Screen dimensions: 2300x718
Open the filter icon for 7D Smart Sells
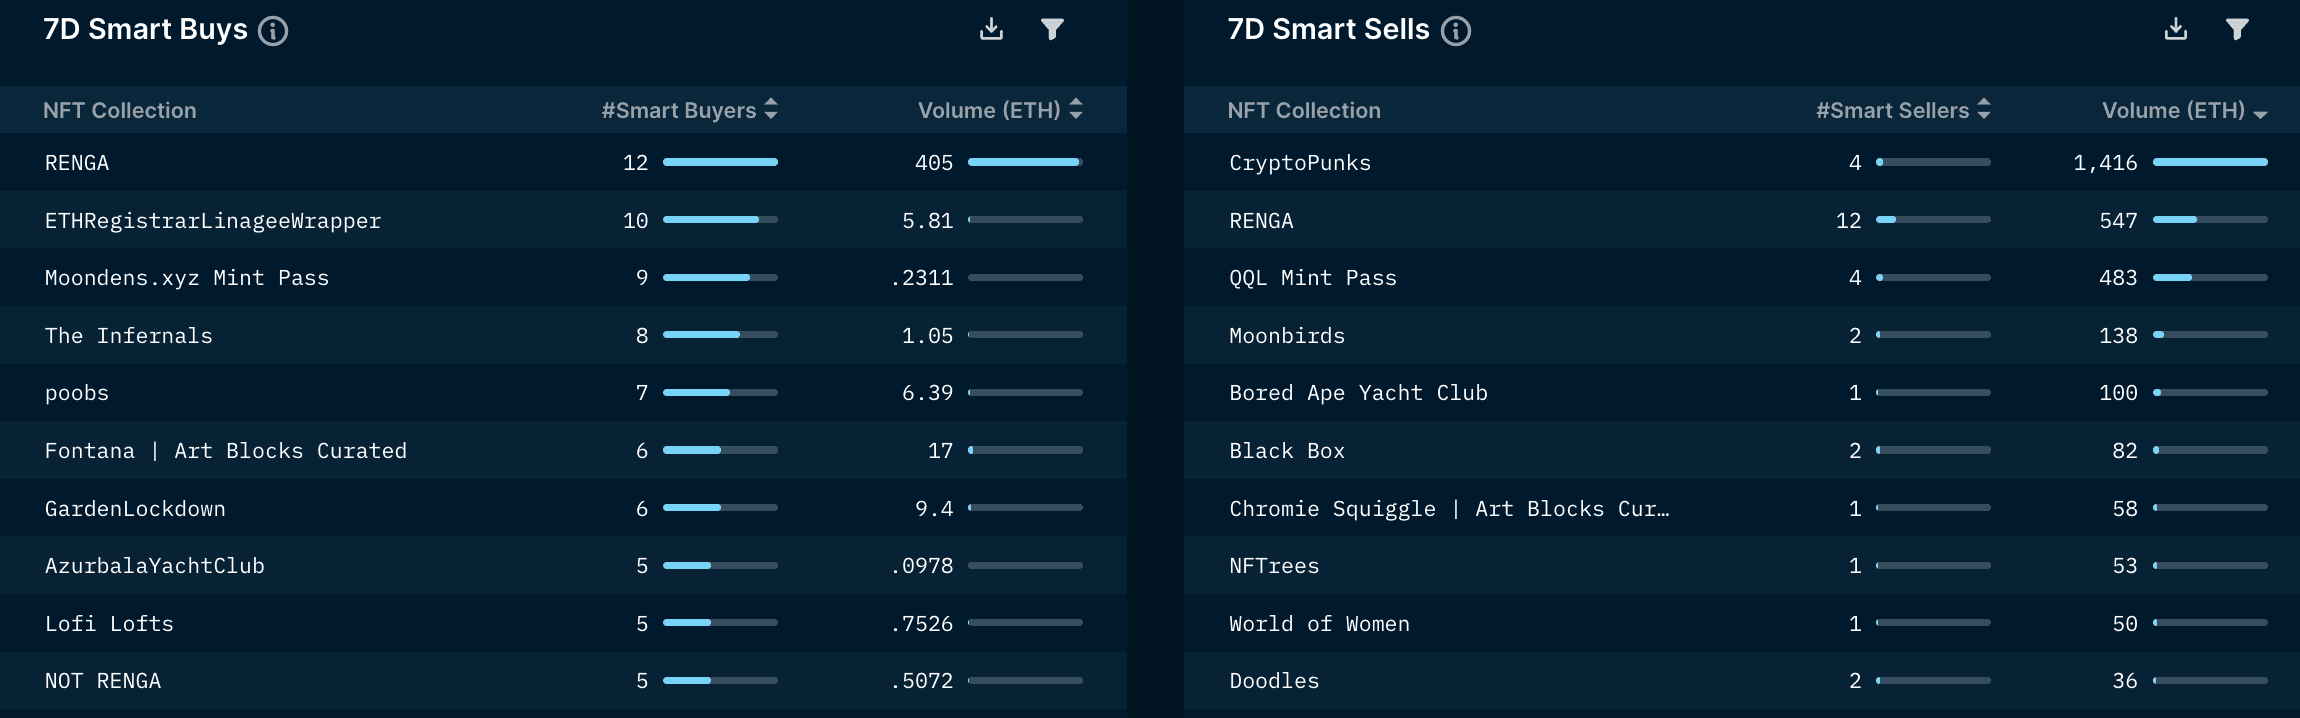coord(2237,30)
